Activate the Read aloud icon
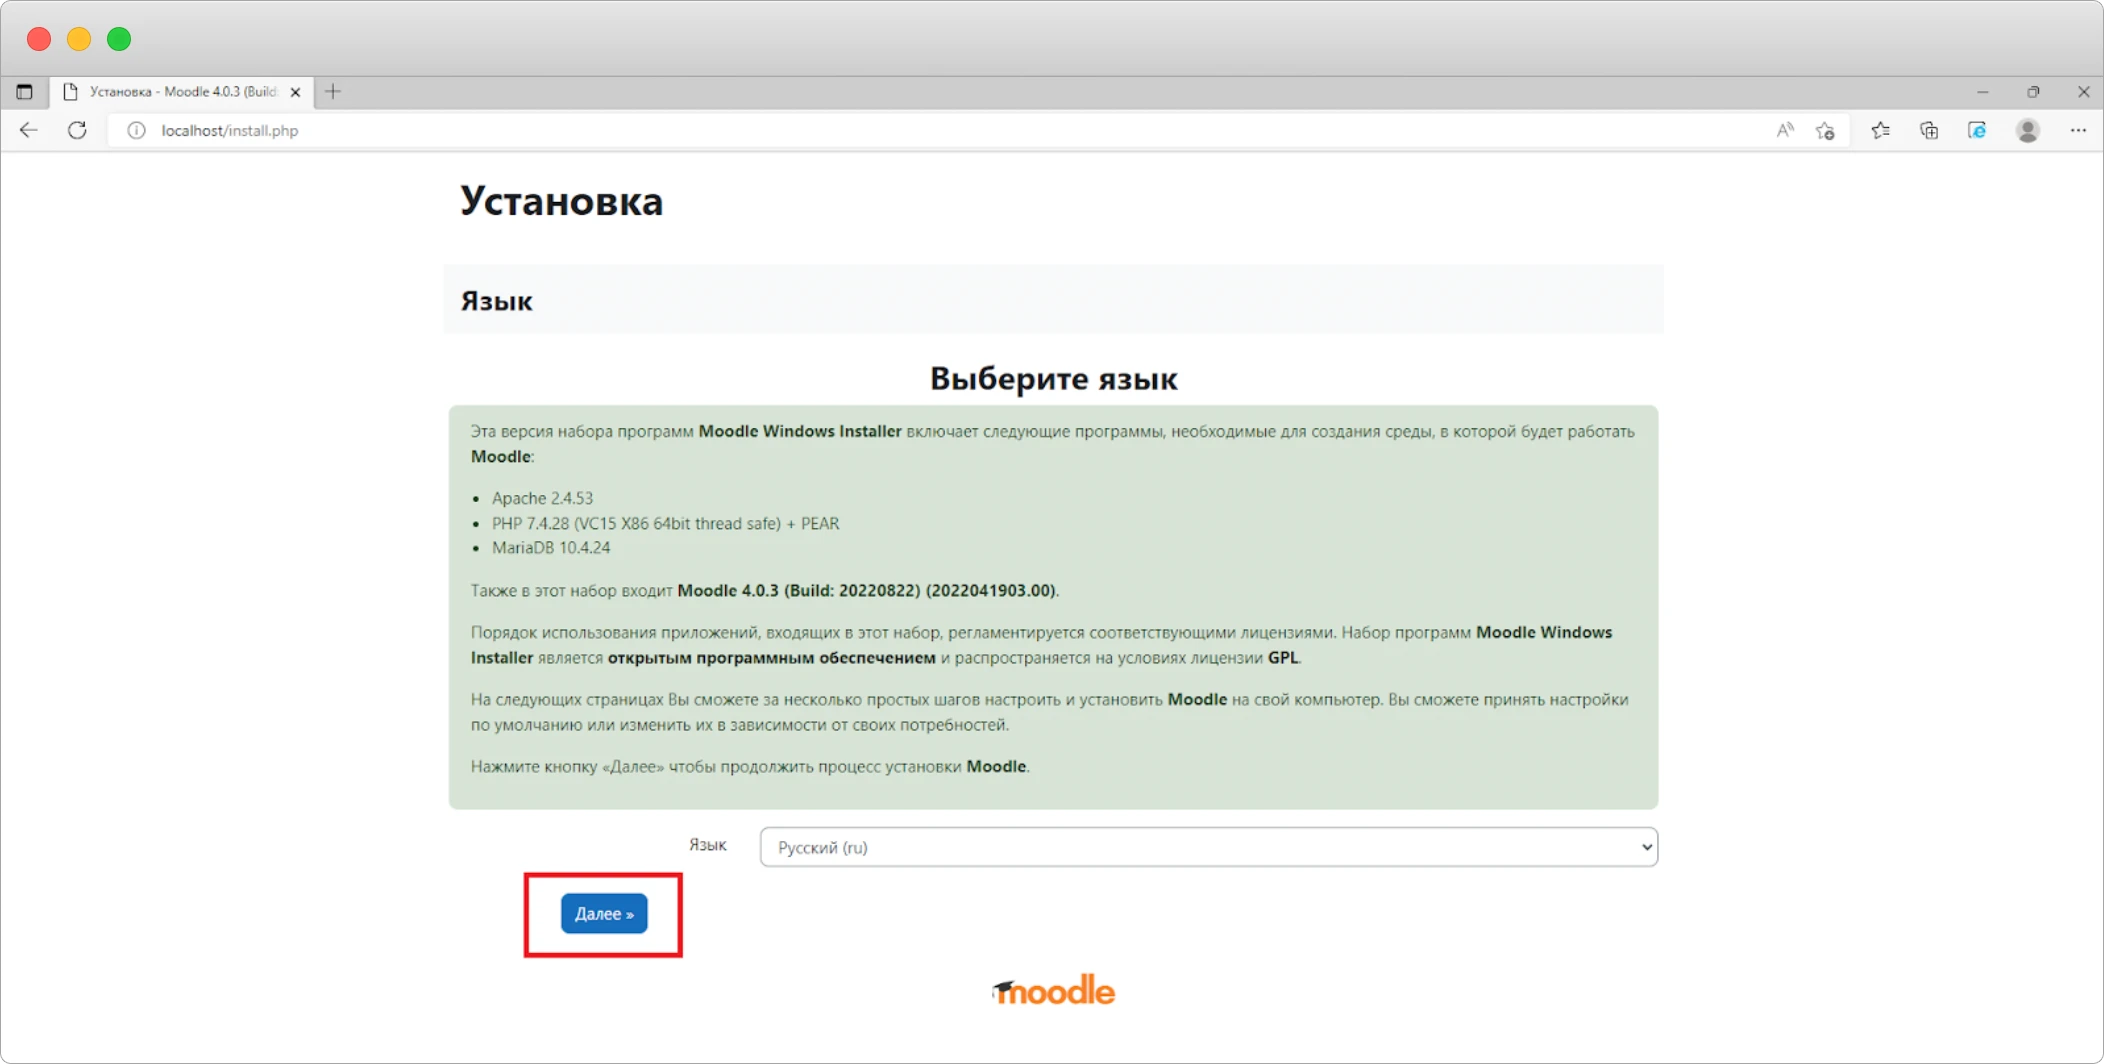This screenshot has width=2104, height=1064. point(1786,130)
